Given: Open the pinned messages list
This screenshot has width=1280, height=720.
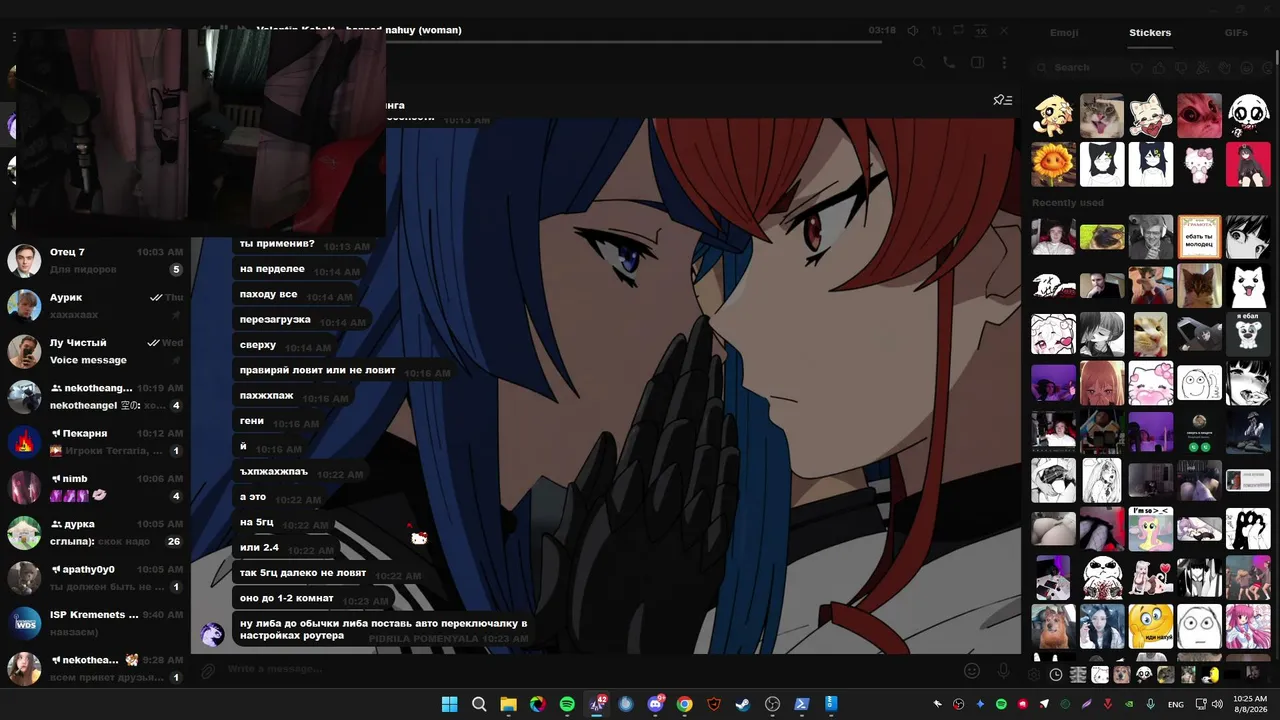Looking at the screenshot, I should (1002, 100).
